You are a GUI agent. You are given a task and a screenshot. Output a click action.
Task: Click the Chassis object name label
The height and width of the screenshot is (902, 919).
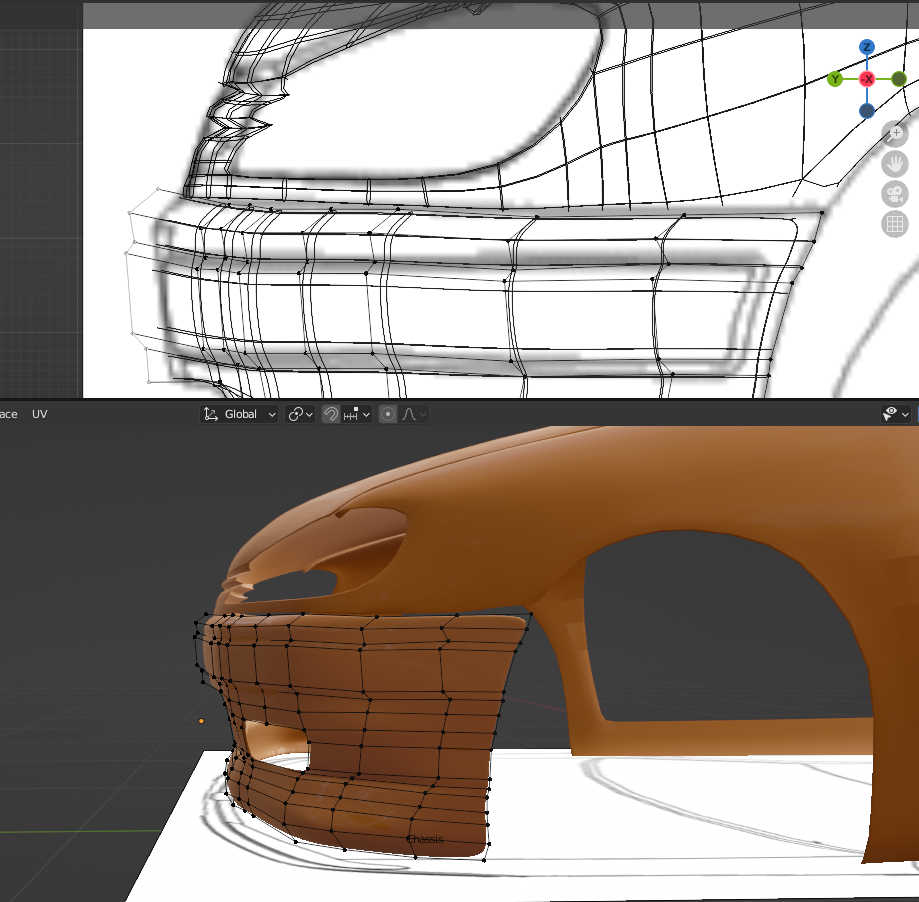pos(425,839)
